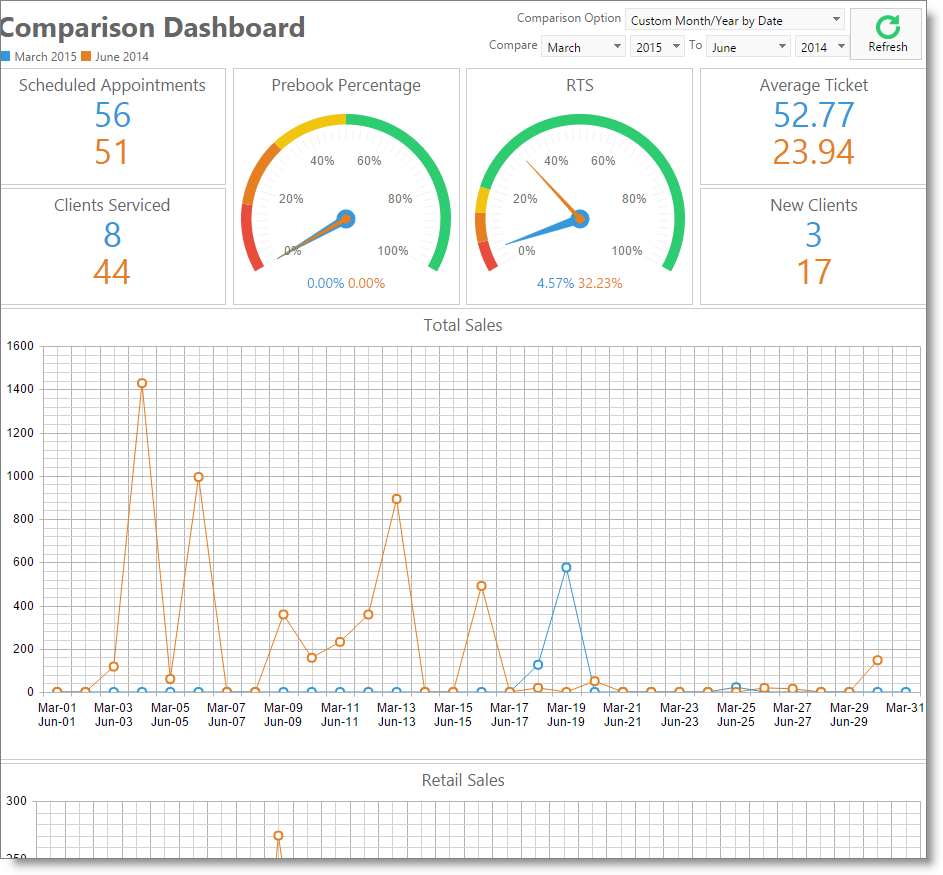
Task: Click the RTS gauge needle hub
Action: [580, 219]
